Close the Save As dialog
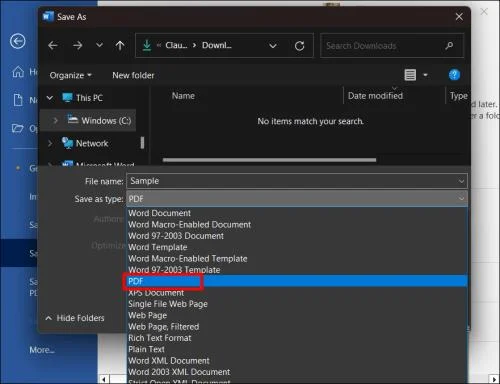The height and width of the screenshot is (384, 500). click(x=459, y=17)
